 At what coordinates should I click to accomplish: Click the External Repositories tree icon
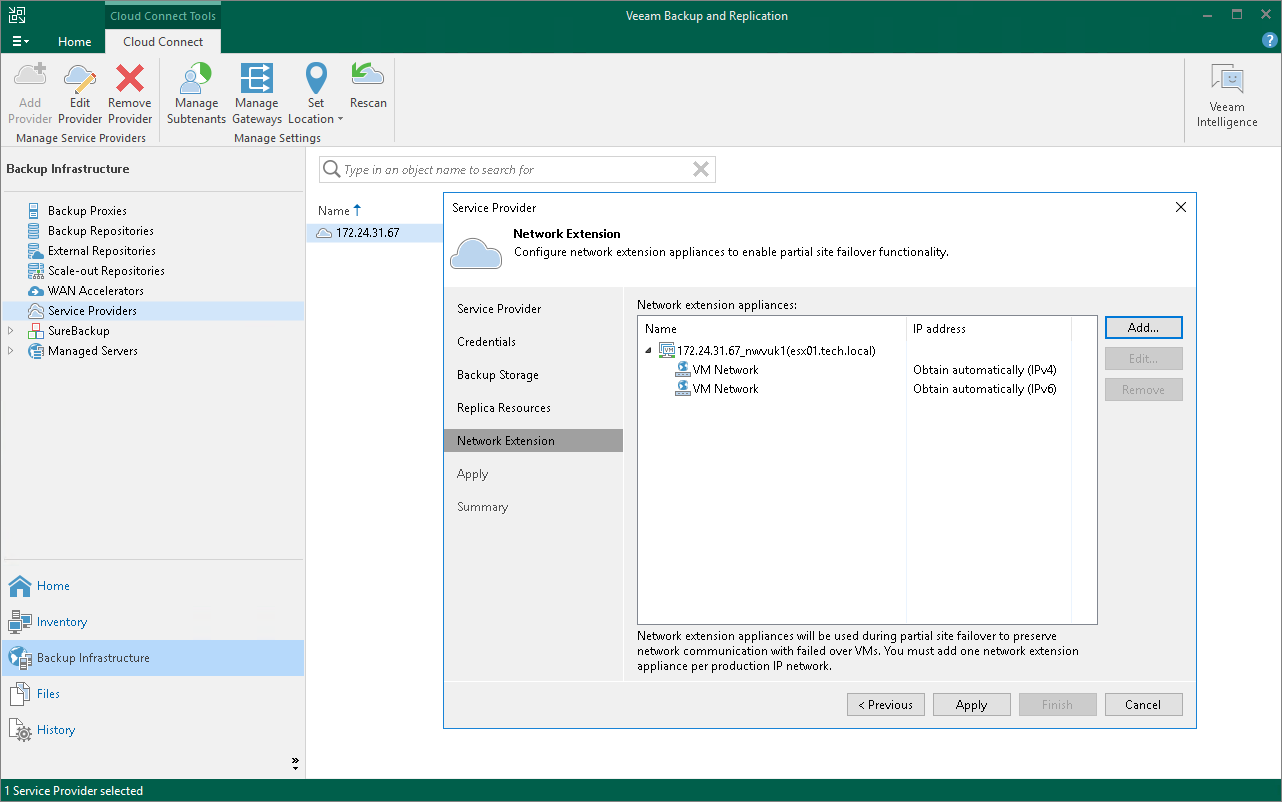36,251
